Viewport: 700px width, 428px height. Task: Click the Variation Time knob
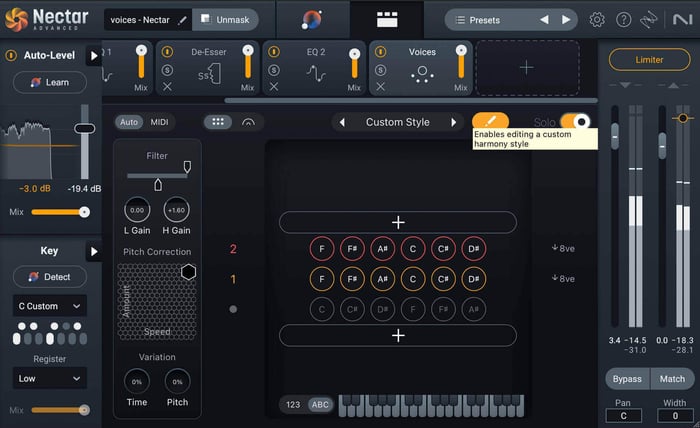click(137, 382)
